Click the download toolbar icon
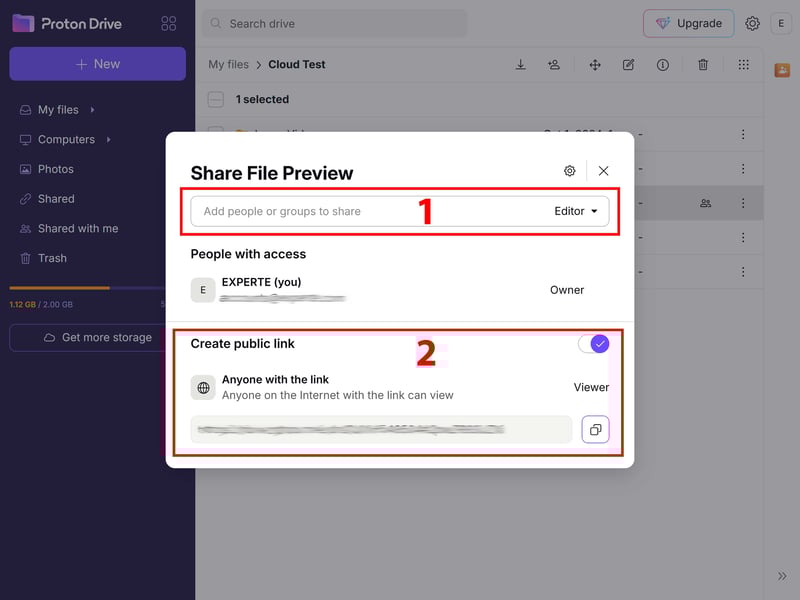This screenshot has width=800, height=600. pos(520,65)
